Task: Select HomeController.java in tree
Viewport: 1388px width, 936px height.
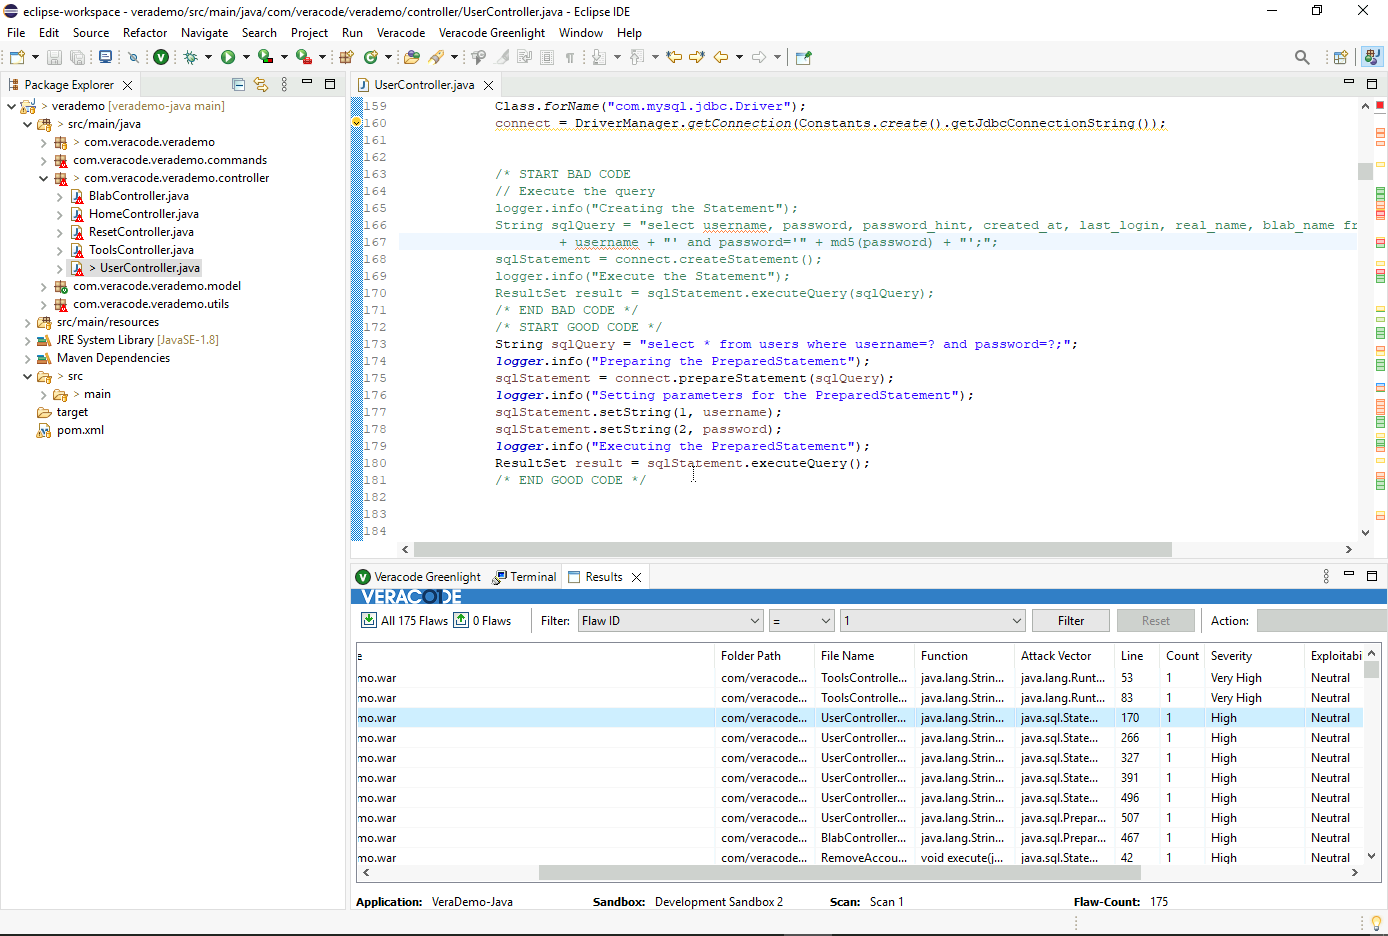Action: coord(143,214)
